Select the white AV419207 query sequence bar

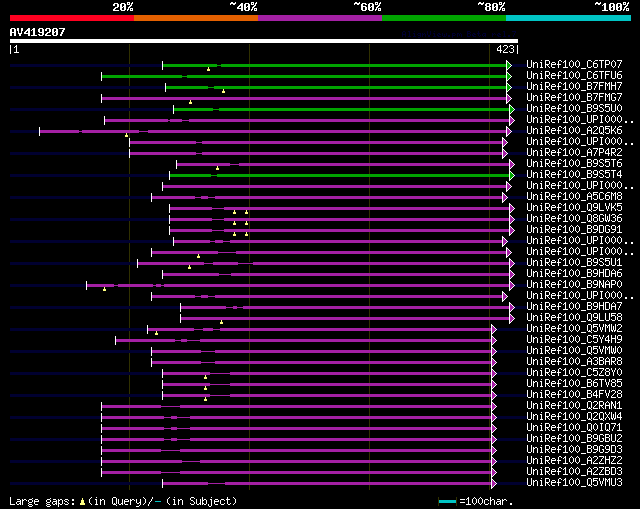click(x=264, y=41)
